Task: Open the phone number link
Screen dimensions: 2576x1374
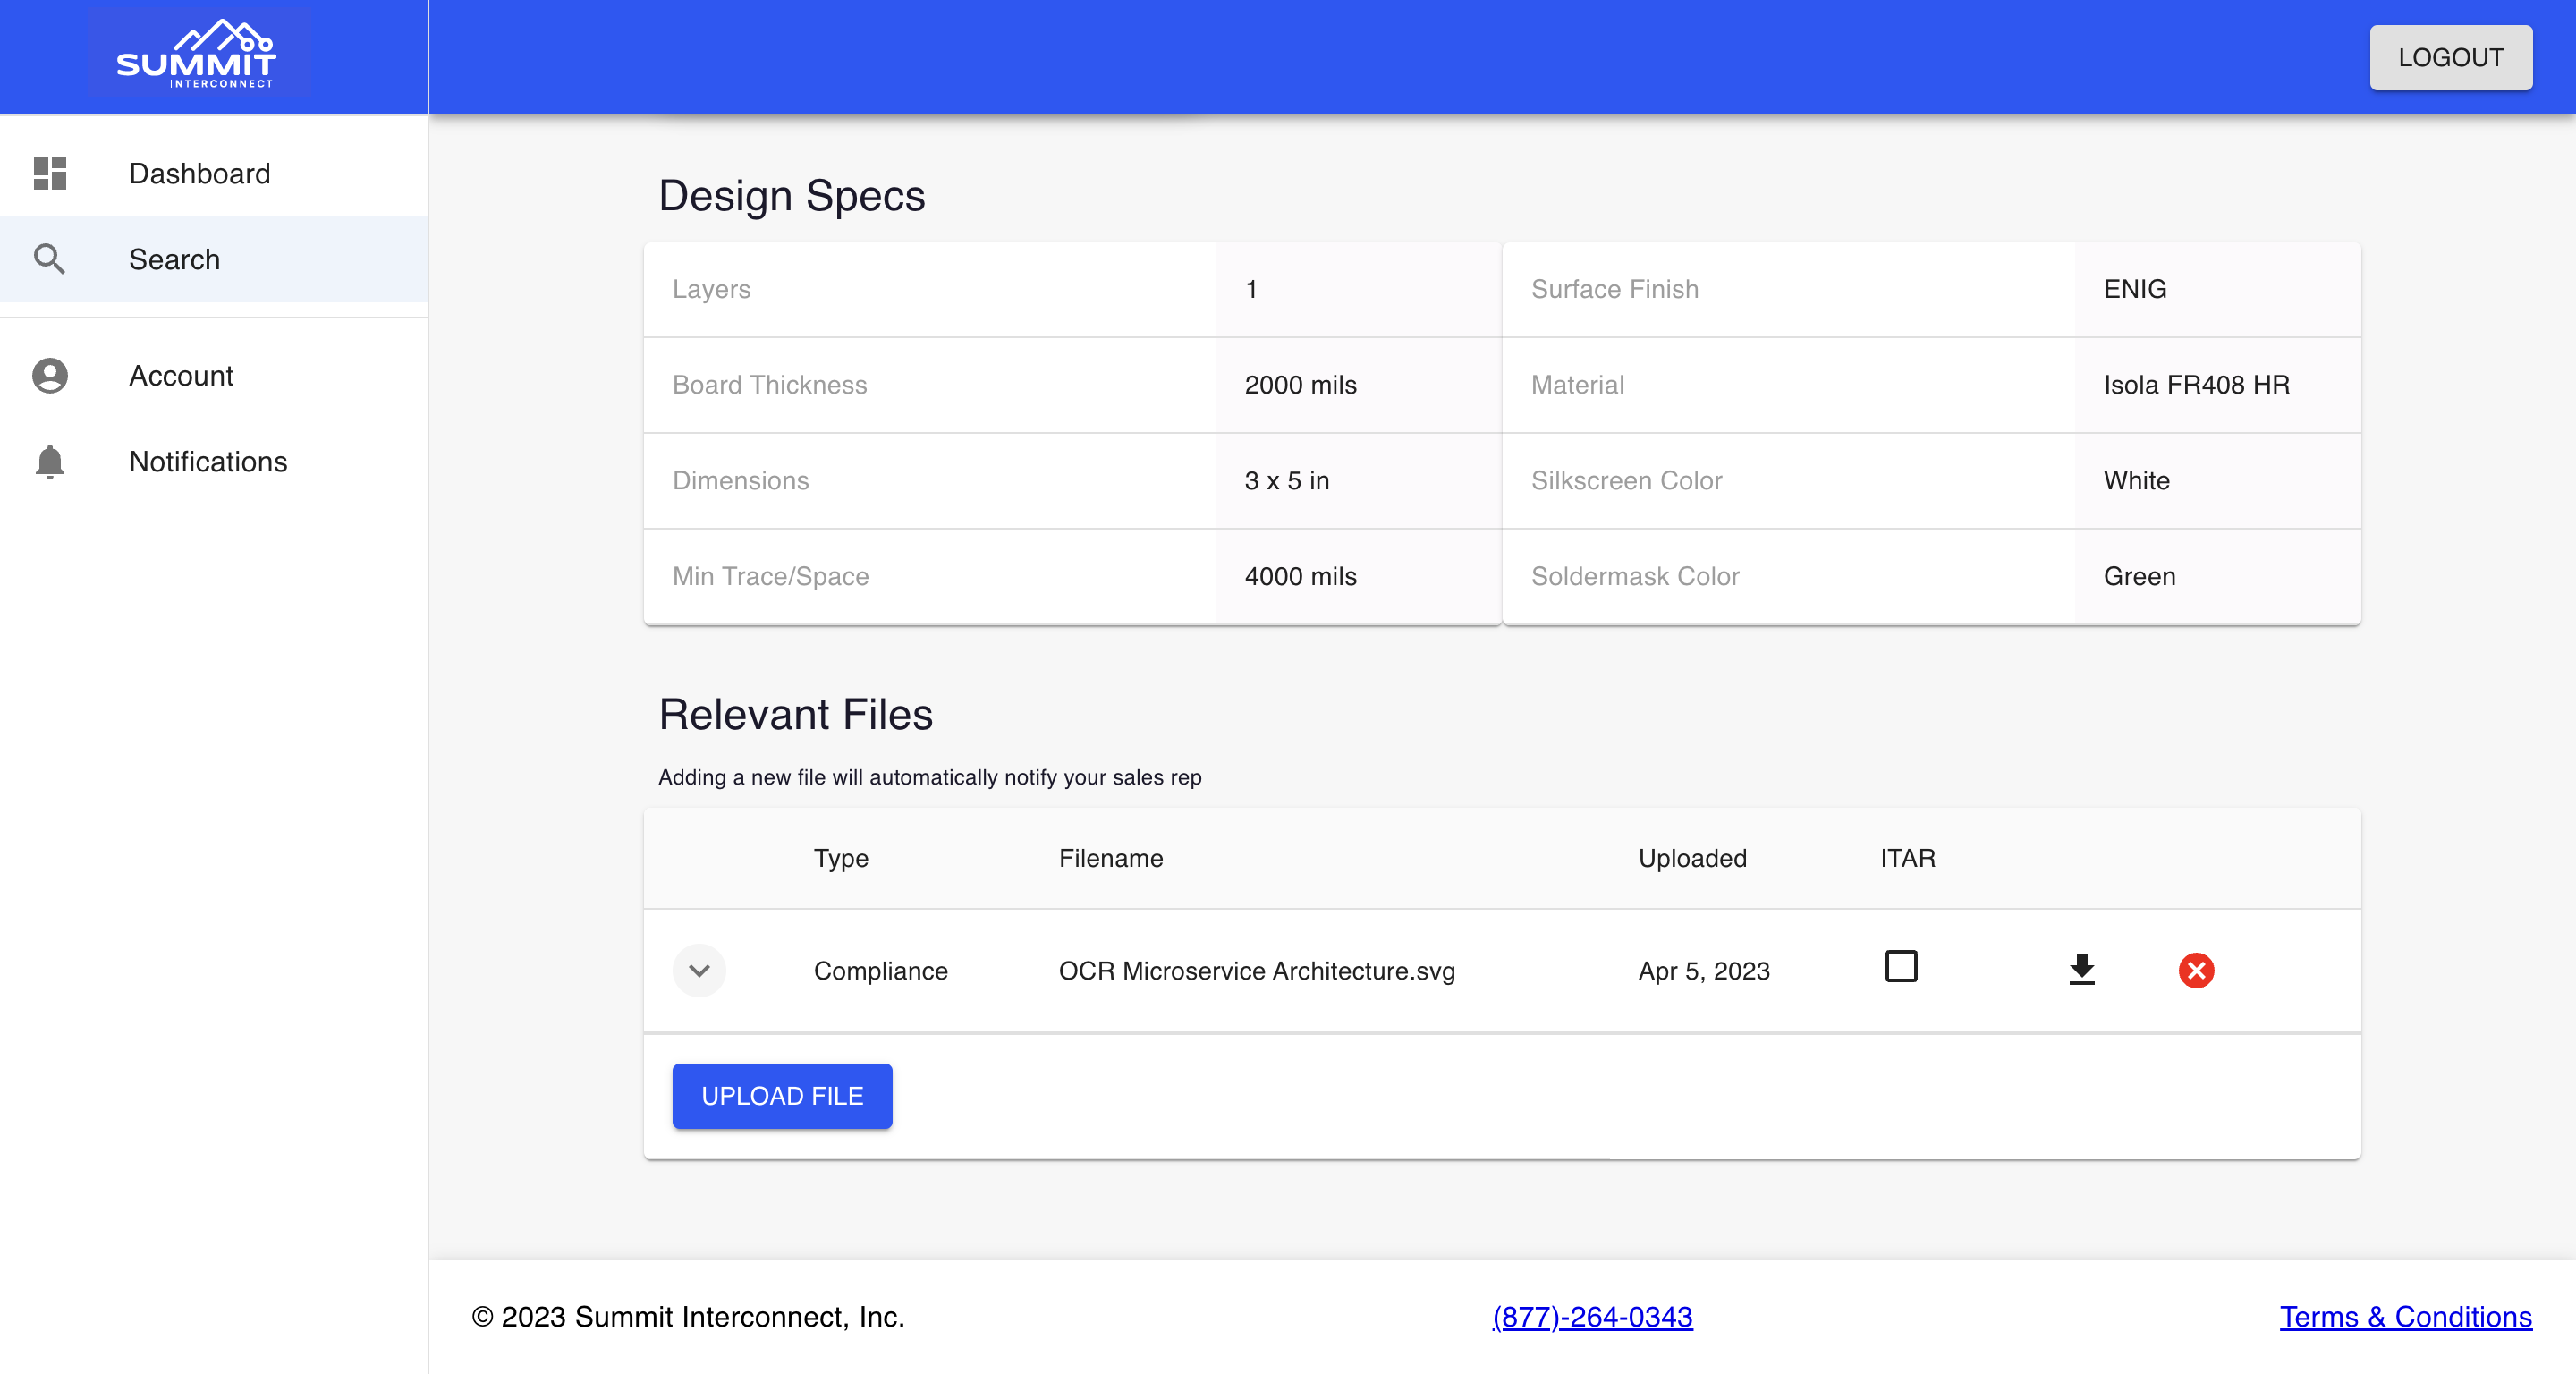Action: [x=1592, y=1317]
